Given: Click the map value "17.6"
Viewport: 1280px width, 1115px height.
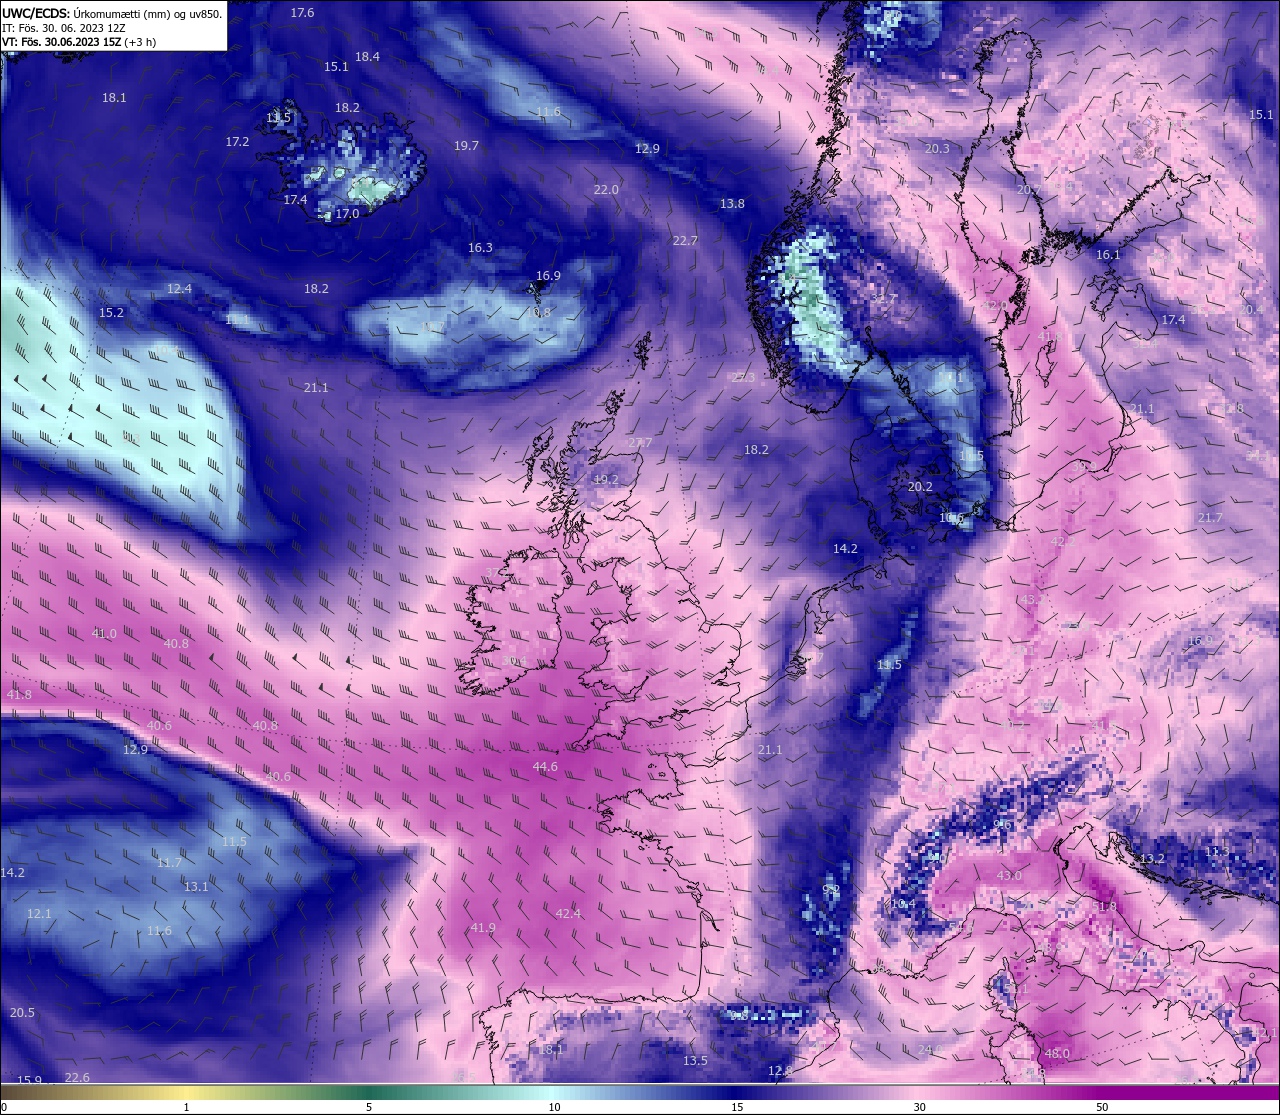Looking at the screenshot, I should coord(302,13).
